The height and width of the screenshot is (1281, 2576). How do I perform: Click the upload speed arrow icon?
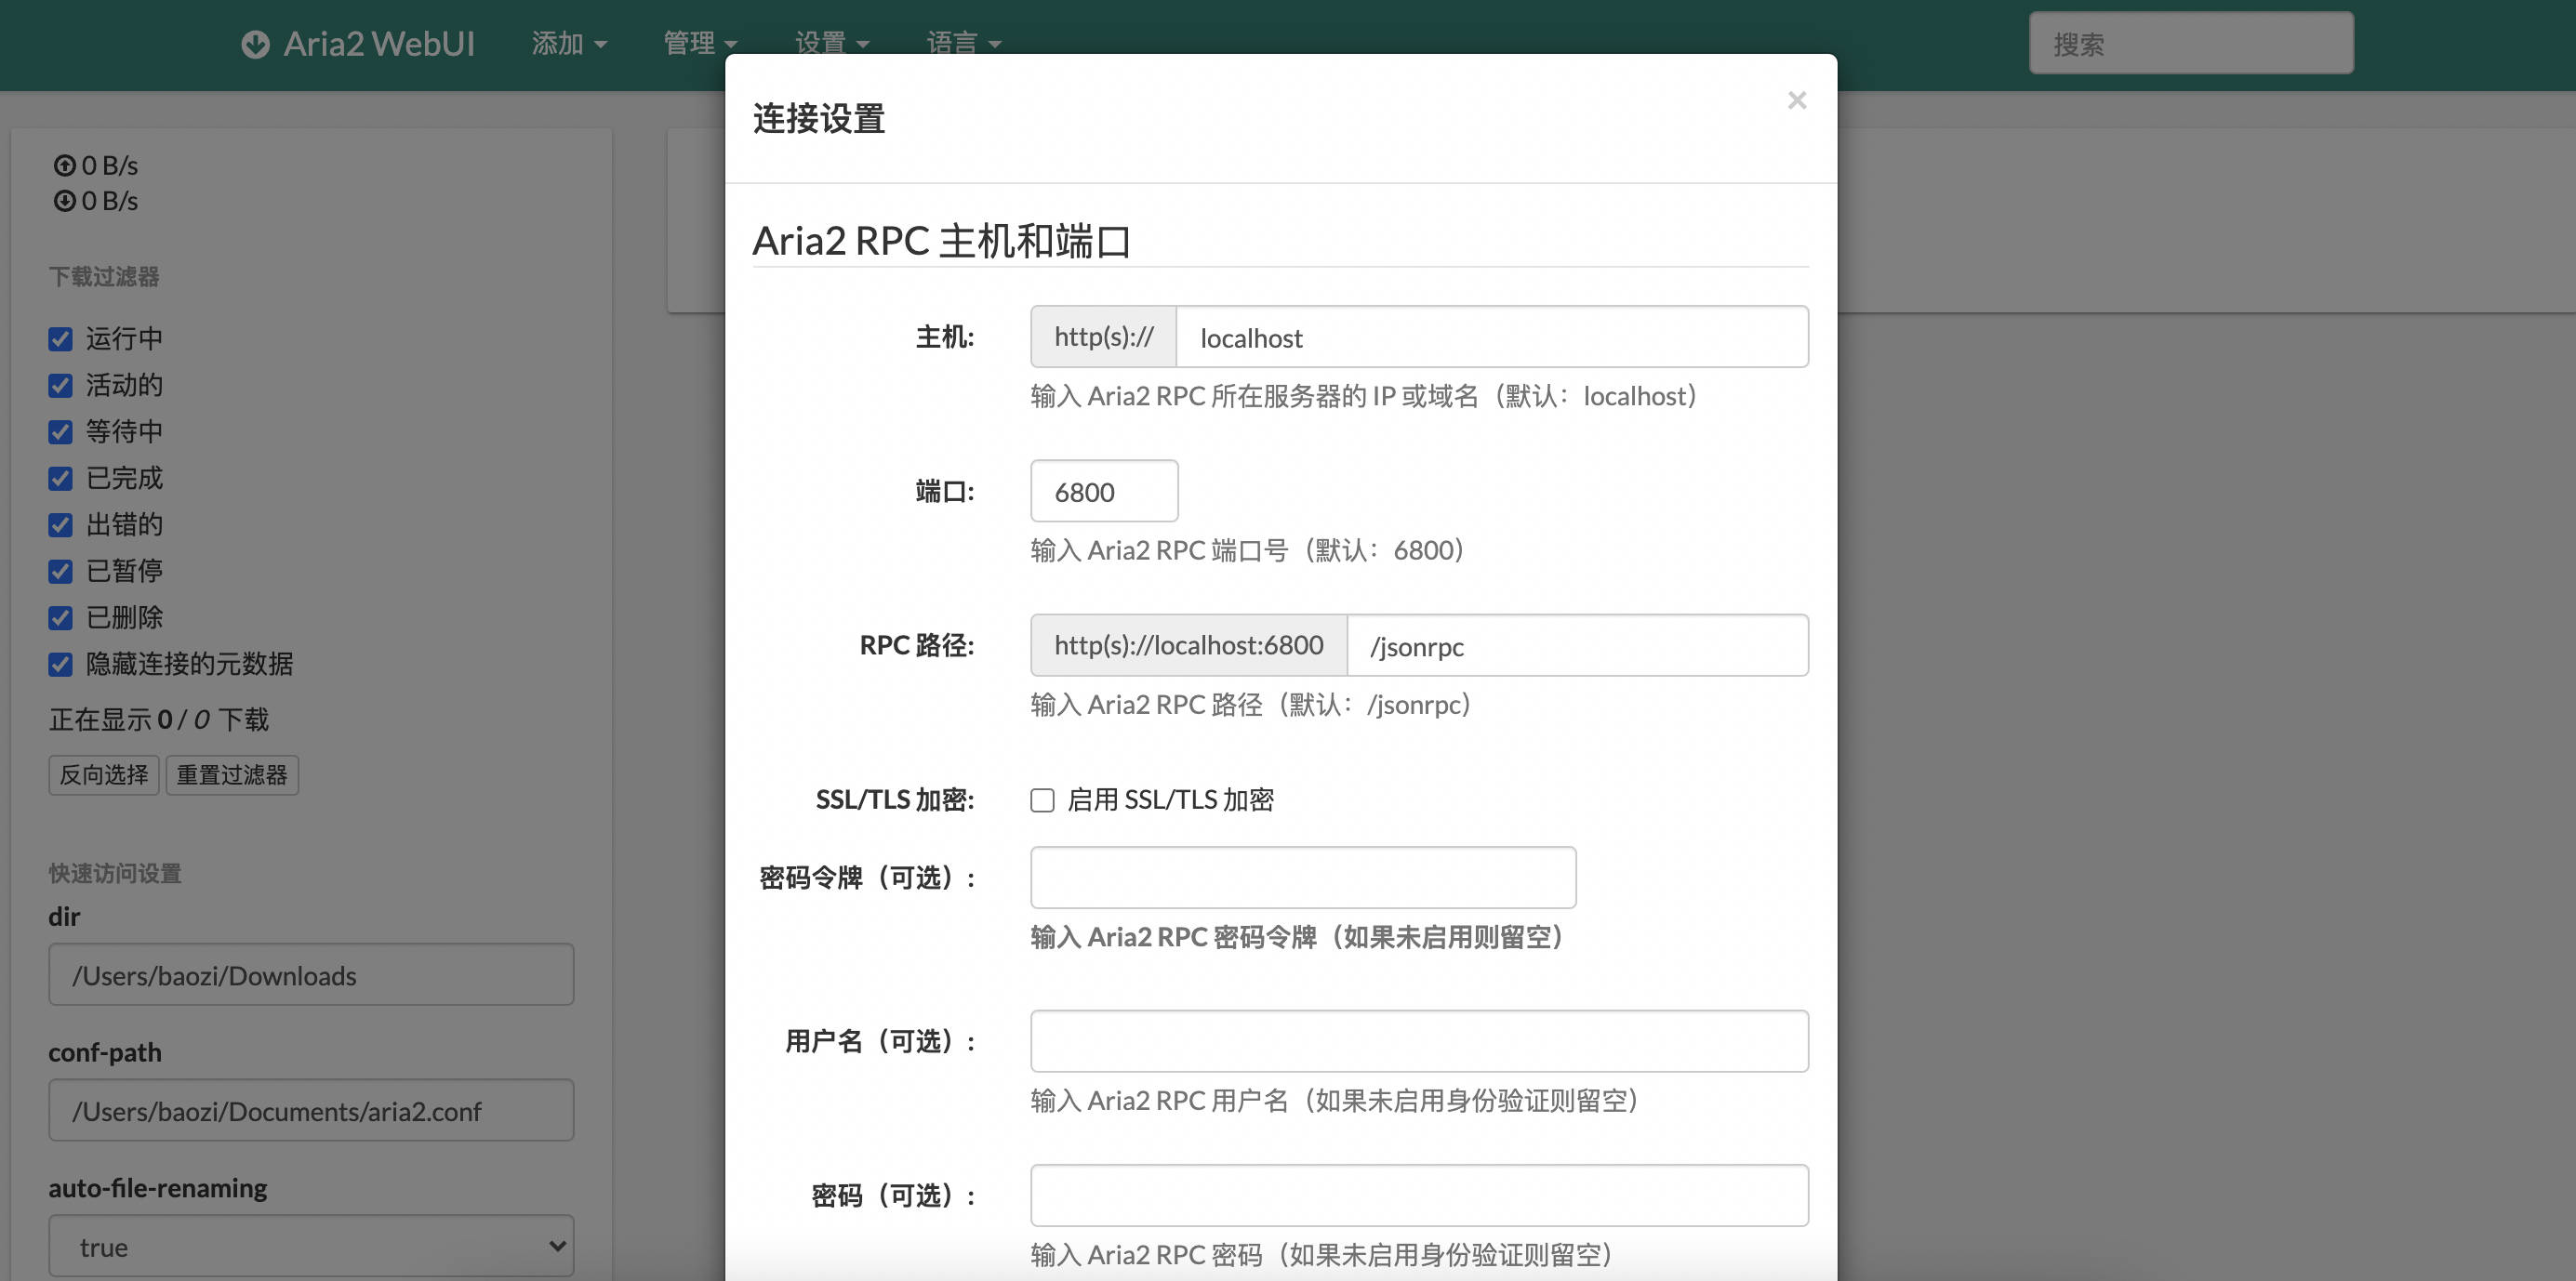[65, 165]
